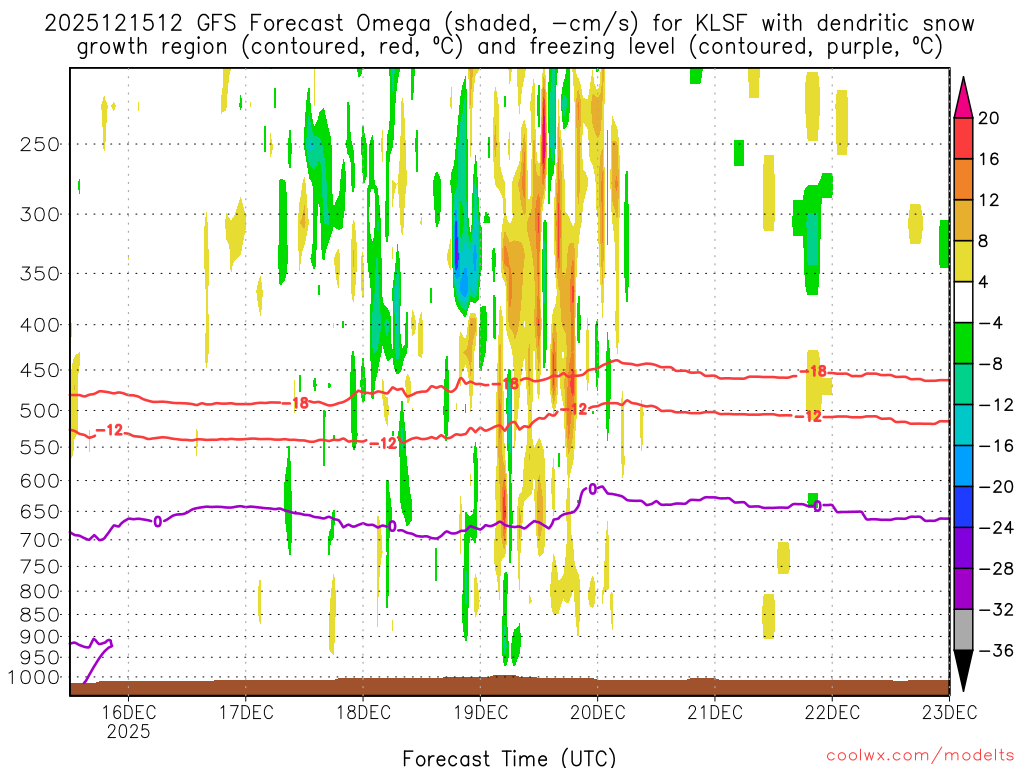
Task: Click the 19DEC date label
Action: click(x=481, y=712)
